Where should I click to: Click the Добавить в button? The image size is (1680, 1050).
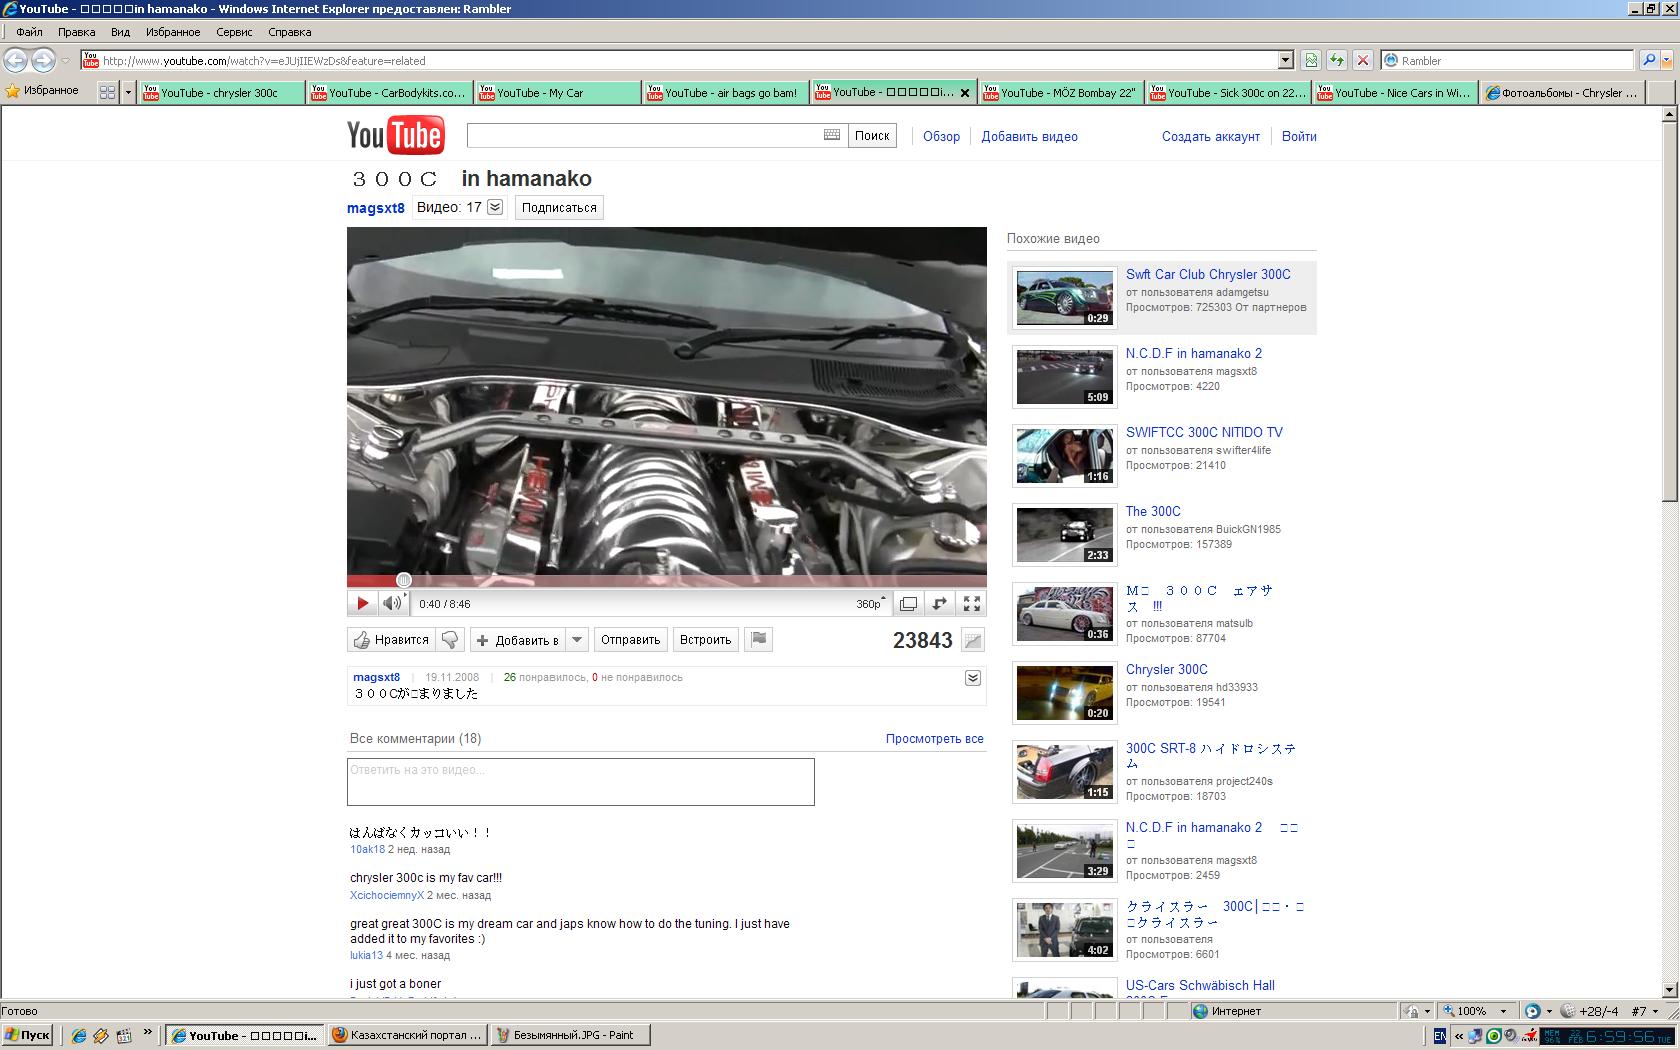click(518, 640)
